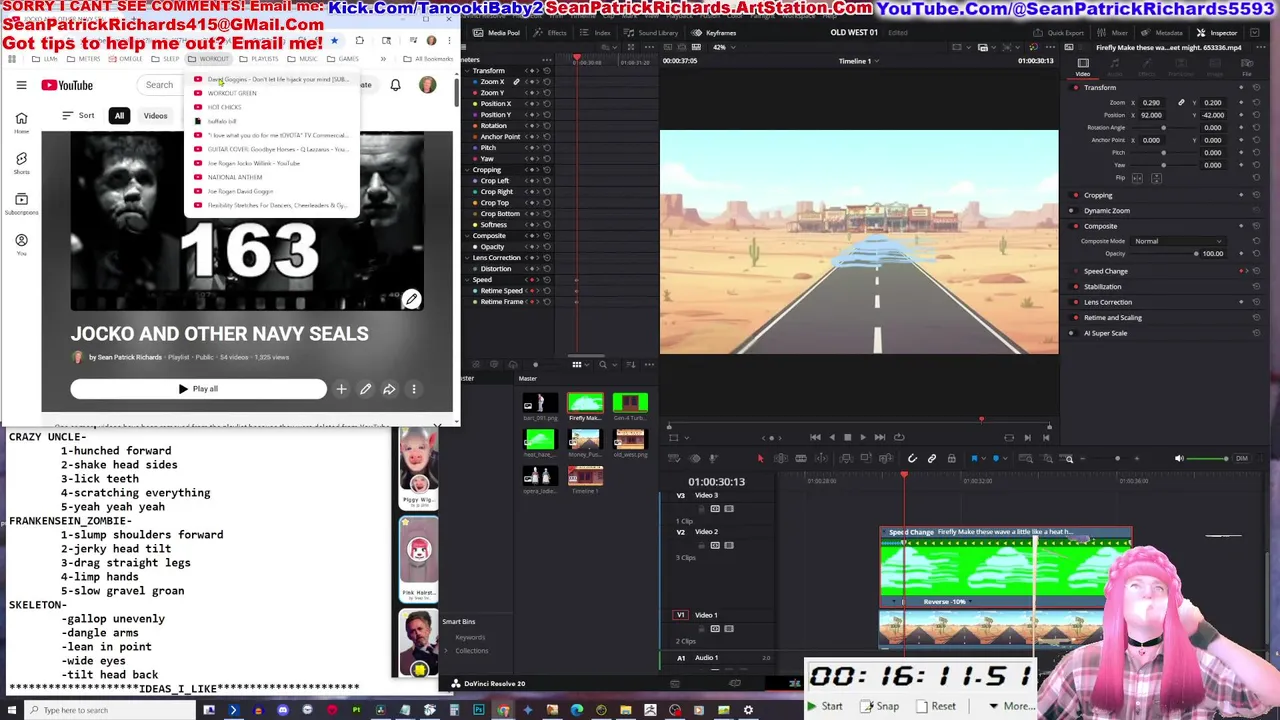Open the Composite Mode dropdown

[1178, 241]
